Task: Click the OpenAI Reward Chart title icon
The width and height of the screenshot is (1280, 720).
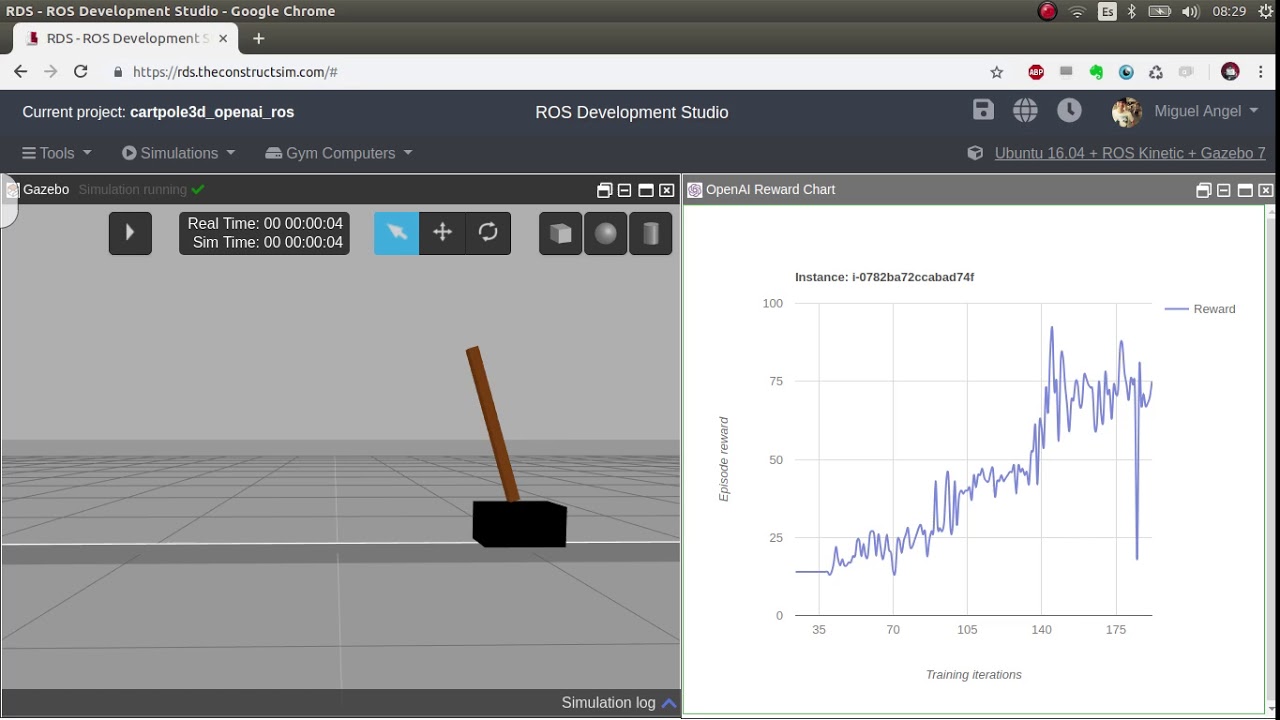Action: [x=695, y=189]
